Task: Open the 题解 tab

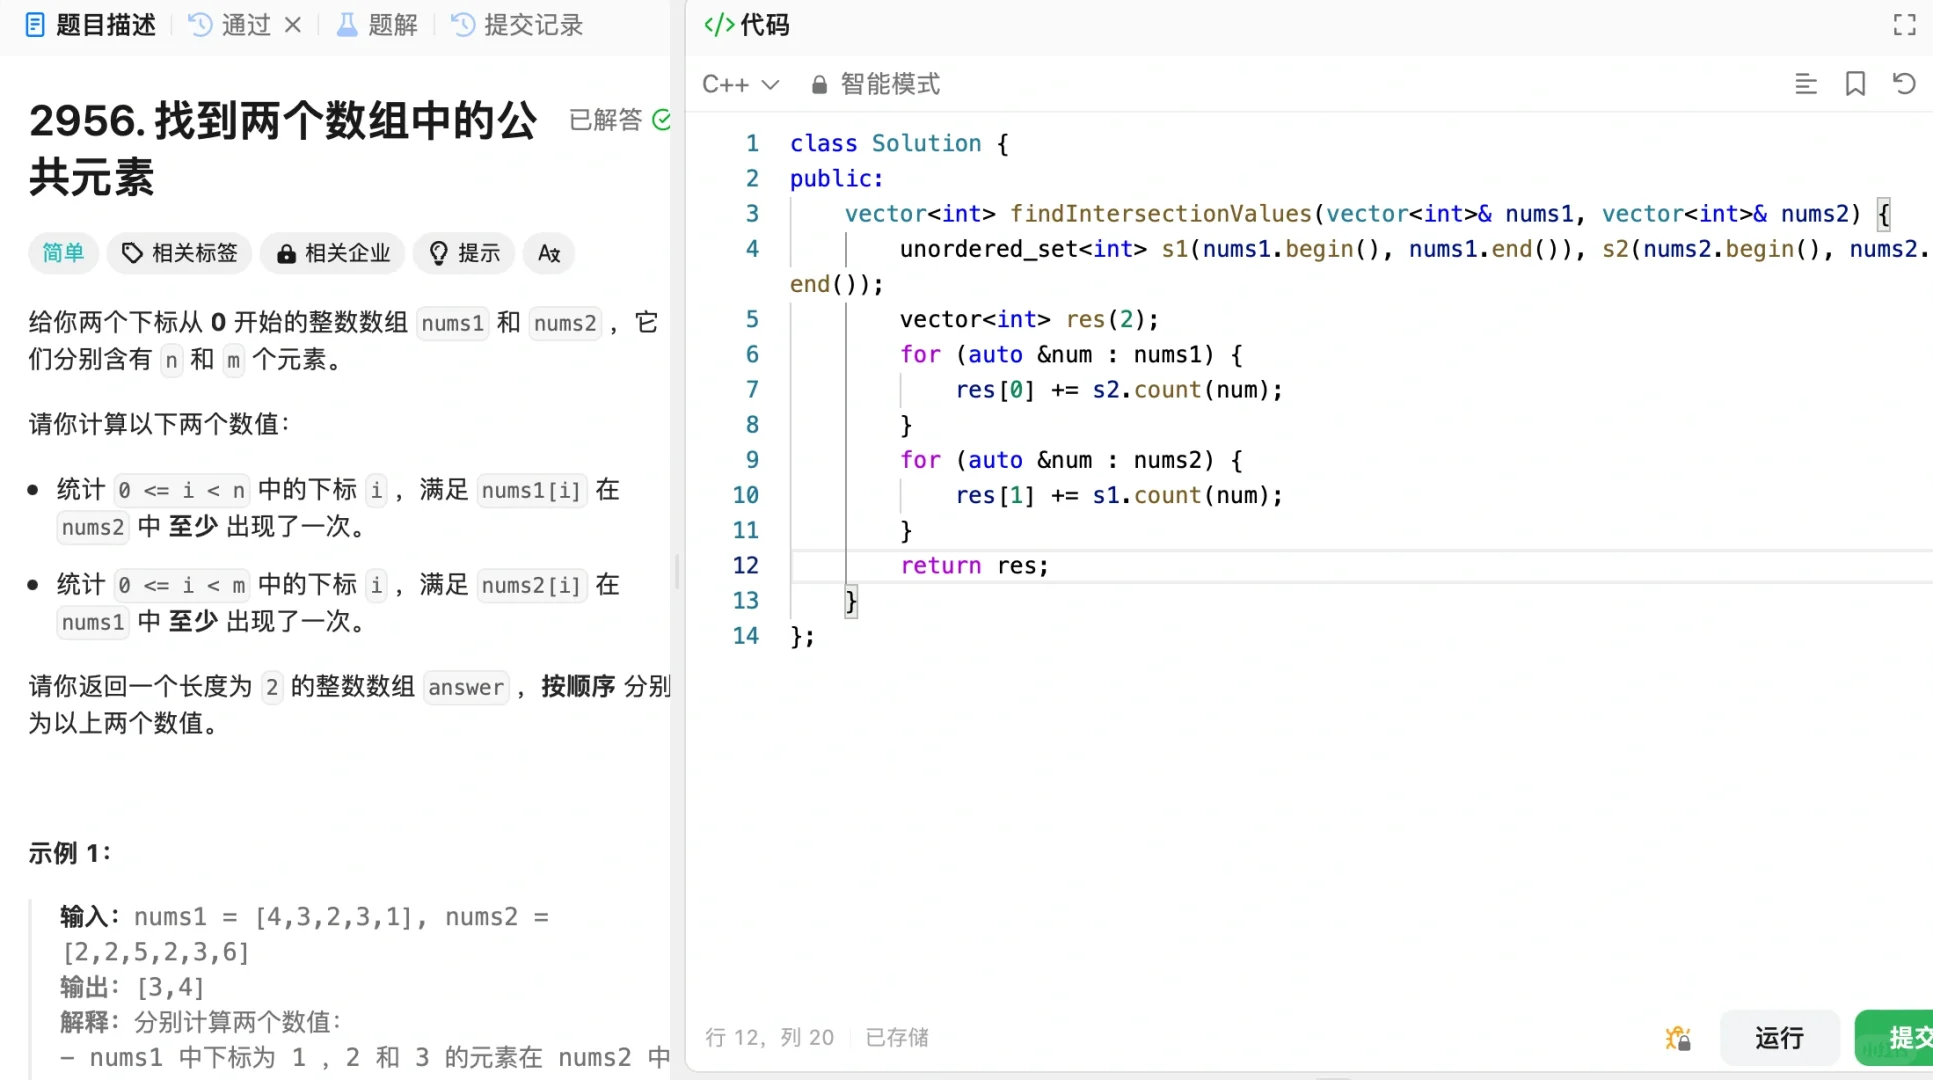Action: (x=377, y=25)
